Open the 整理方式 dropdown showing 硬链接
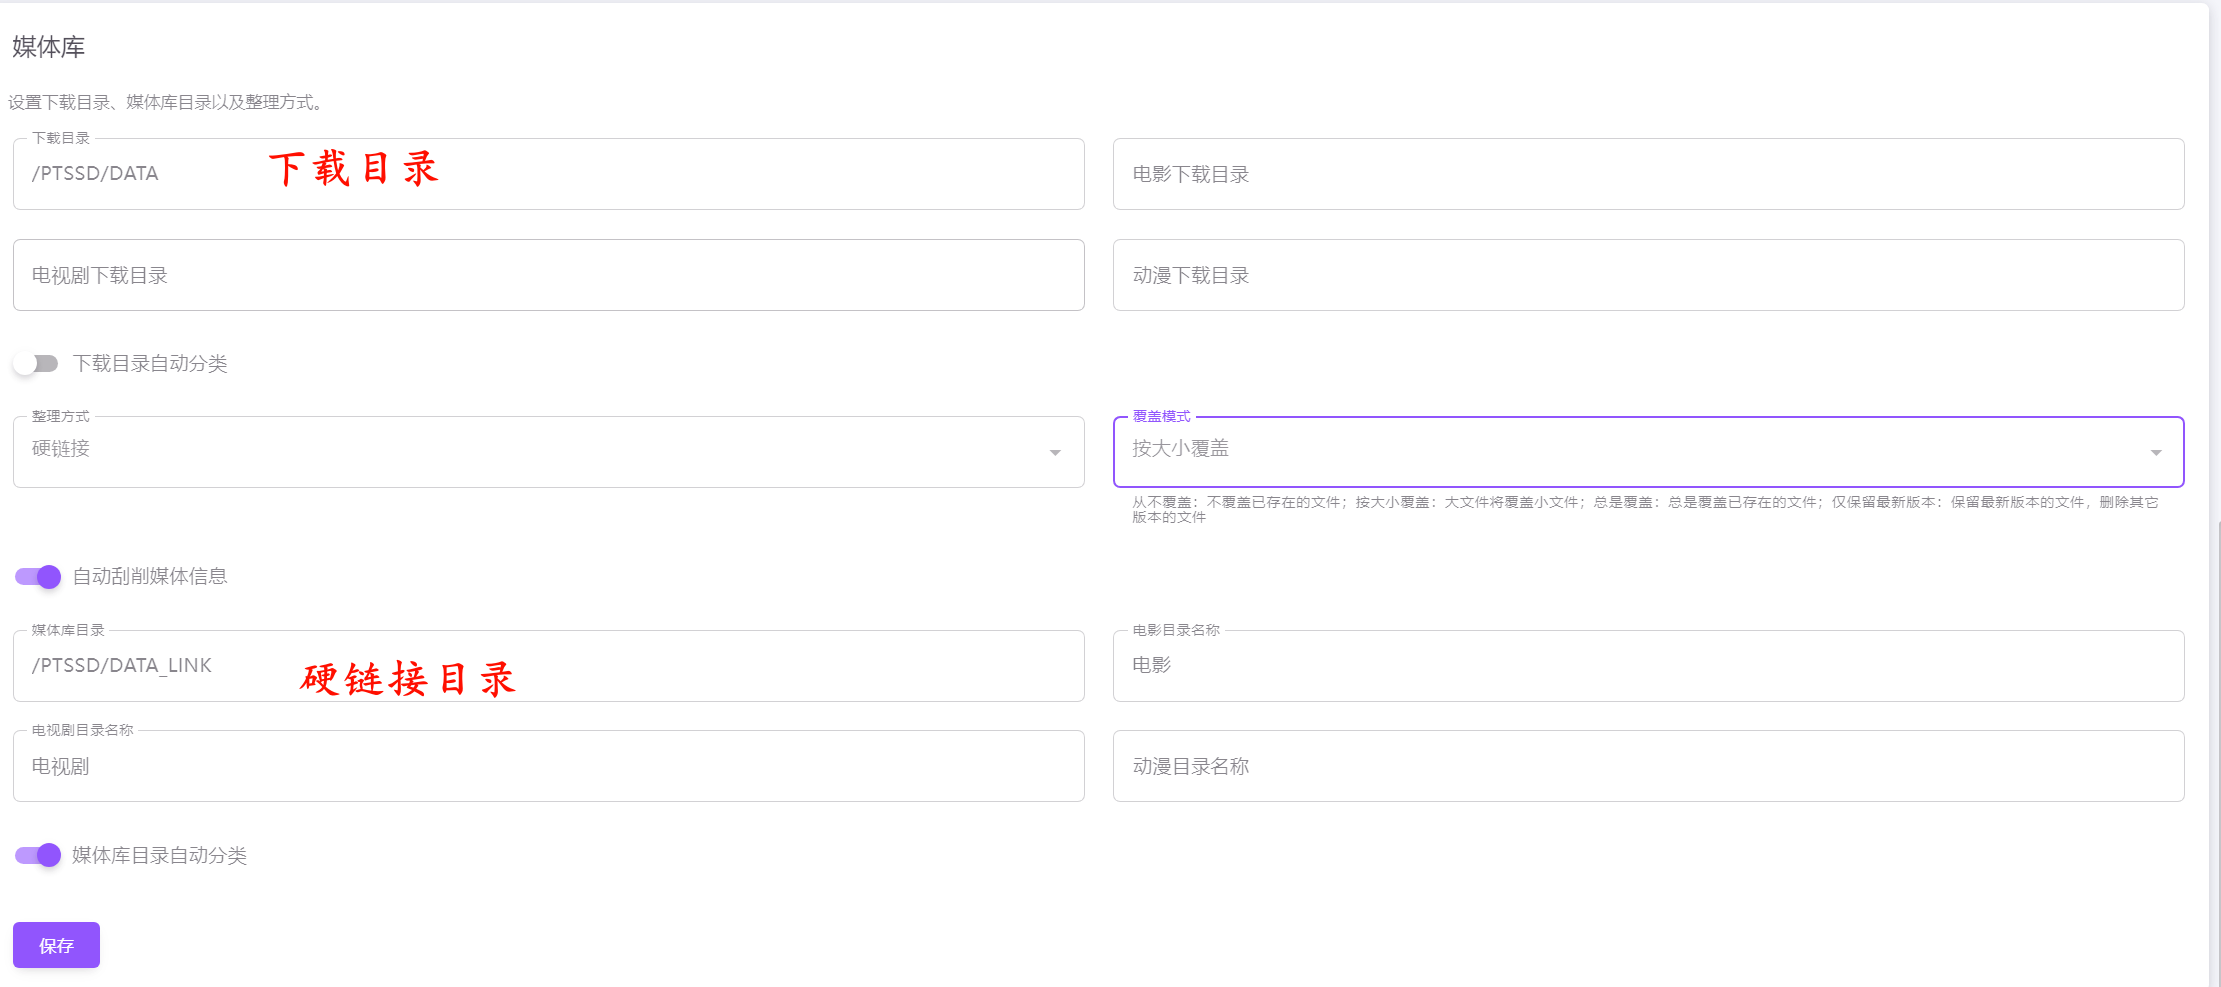This screenshot has height=987, width=2221. pos(548,452)
